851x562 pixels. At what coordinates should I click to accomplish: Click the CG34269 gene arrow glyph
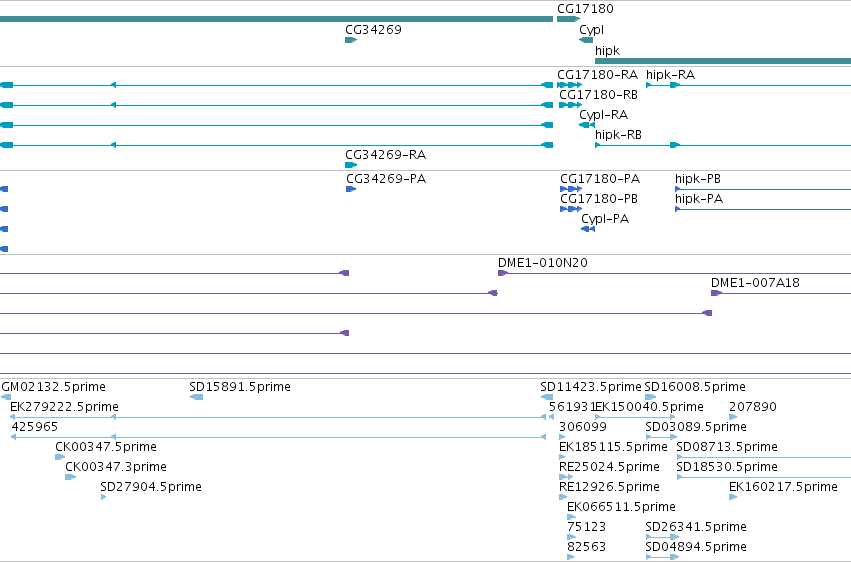(x=351, y=40)
